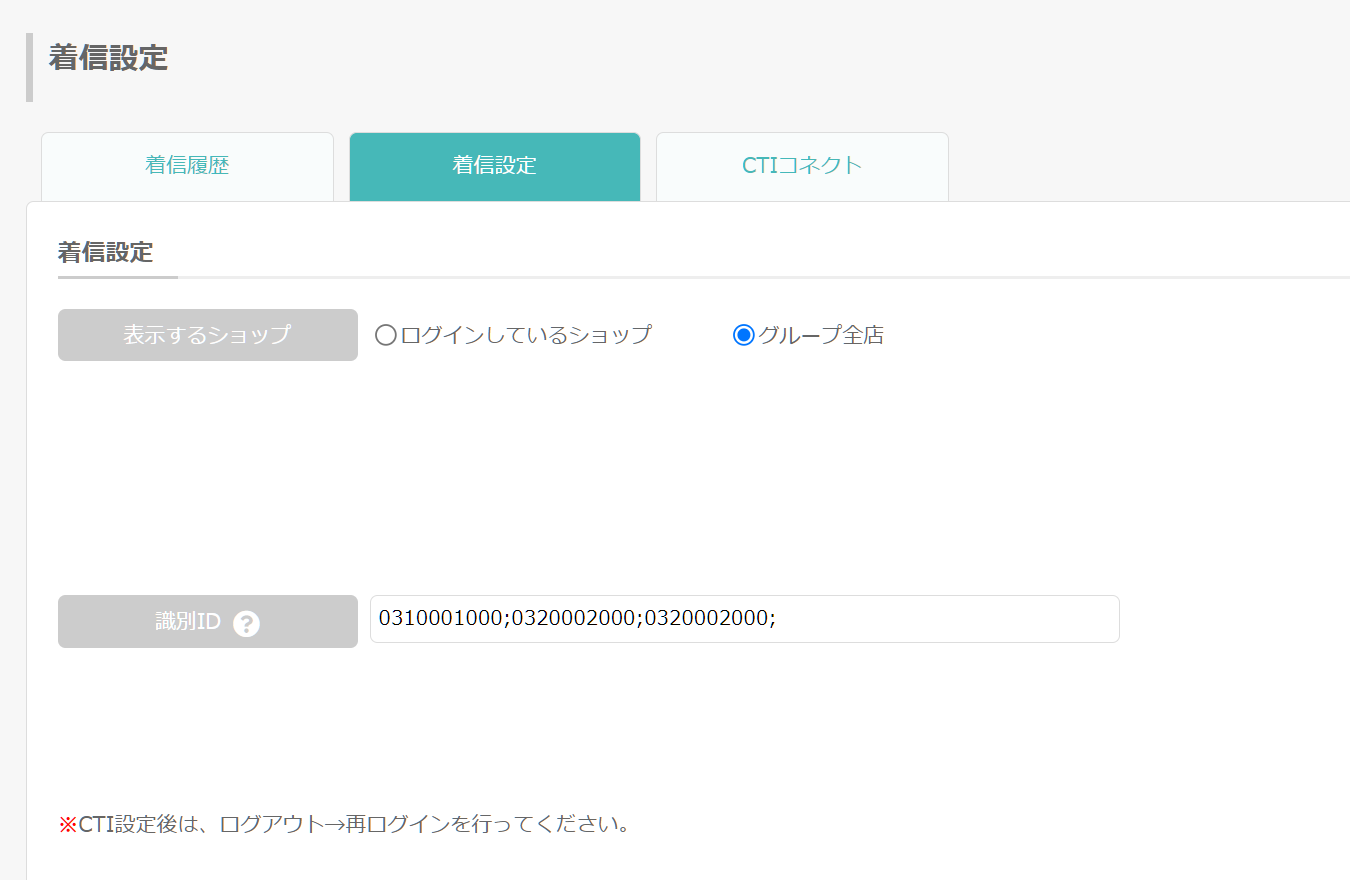Click the ログインしているショップ option label text
Viewport: 1350px width, 880px height.
526,335
